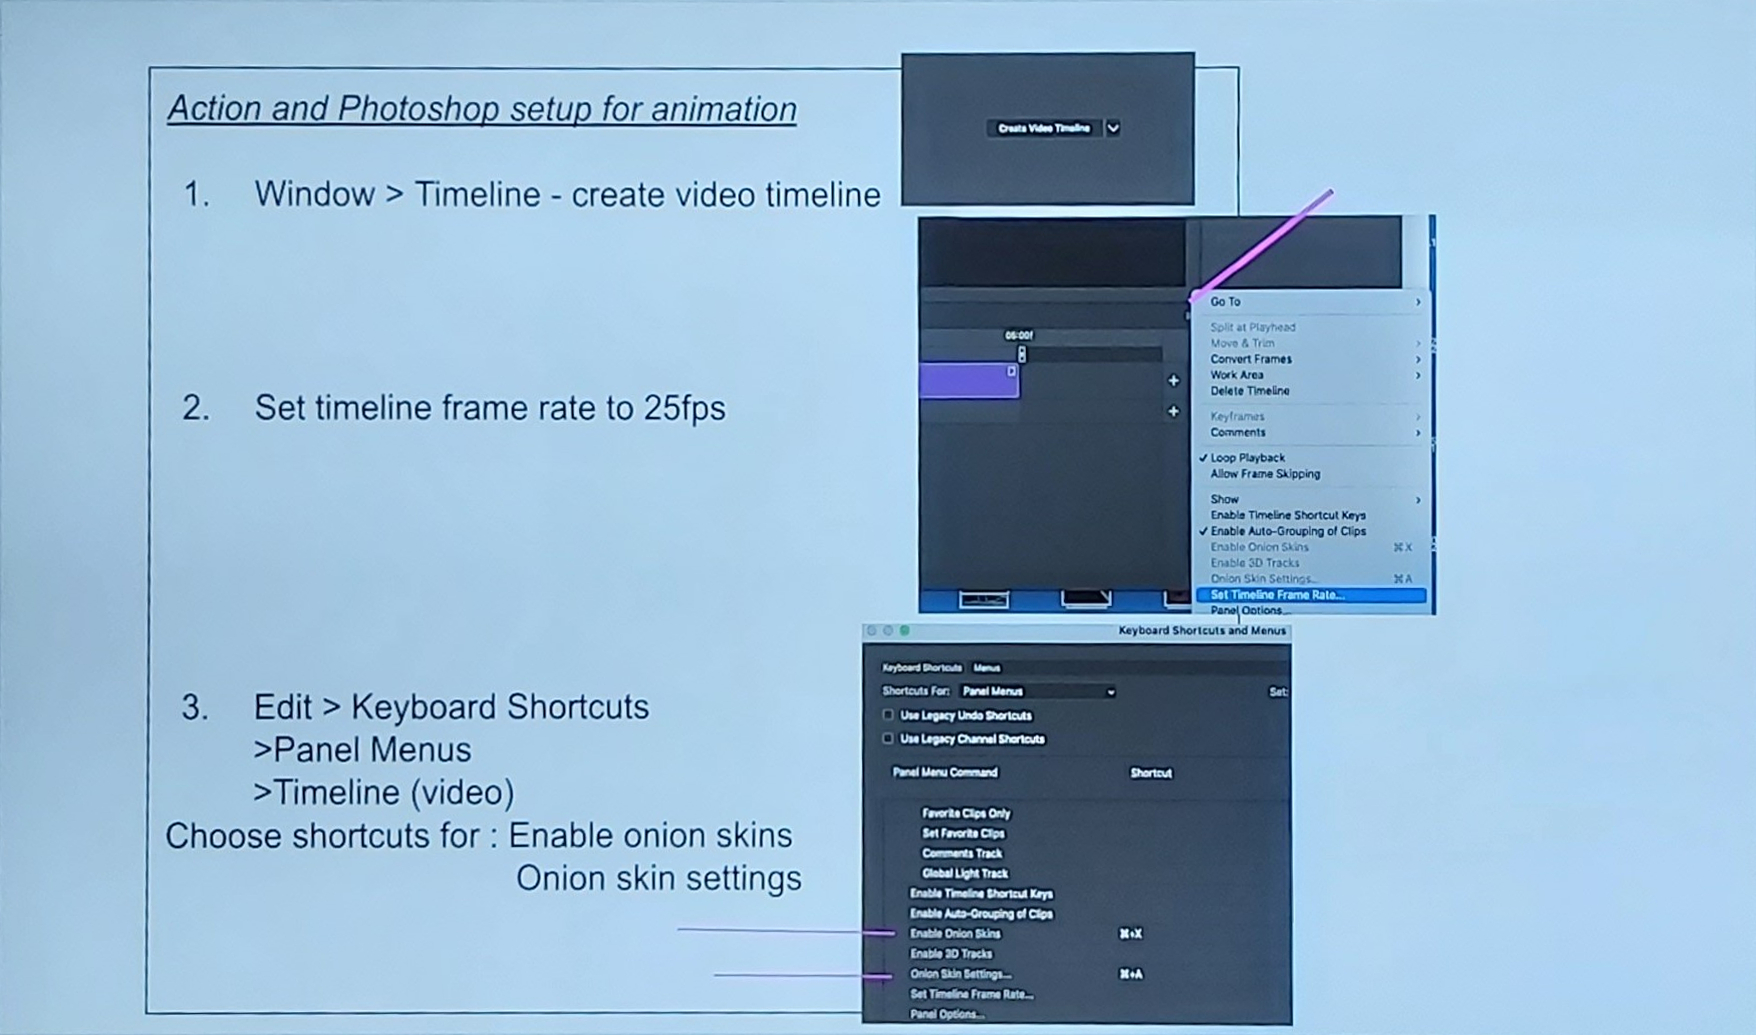Click the playhead marker at 05:00f
Screen dimensions: 1756x1035
point(1021,354)
